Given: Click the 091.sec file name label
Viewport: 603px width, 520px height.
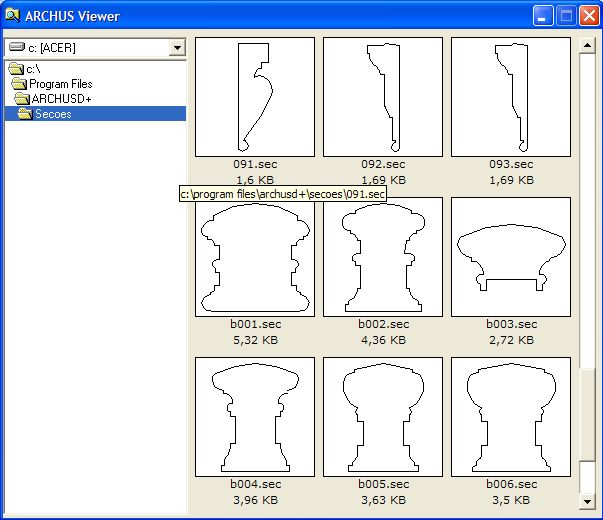Looking at the screenshot, I should coord(255,164).
